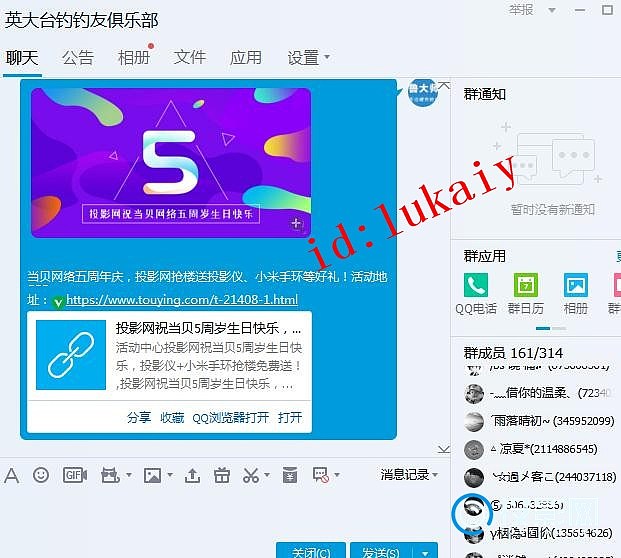Select member 信你的温柔、

pos(539,393)
